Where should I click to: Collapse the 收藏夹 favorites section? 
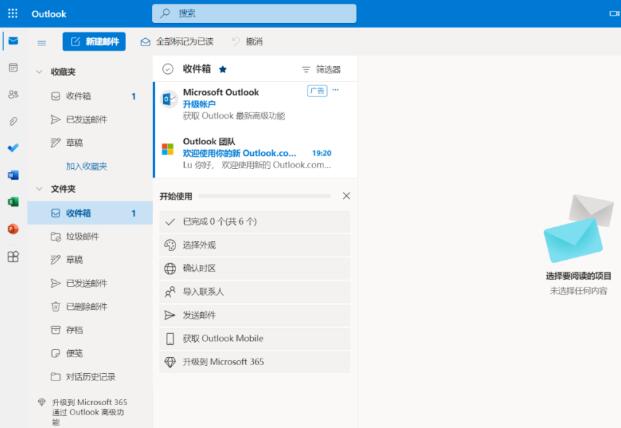click(x=39, y=72)
